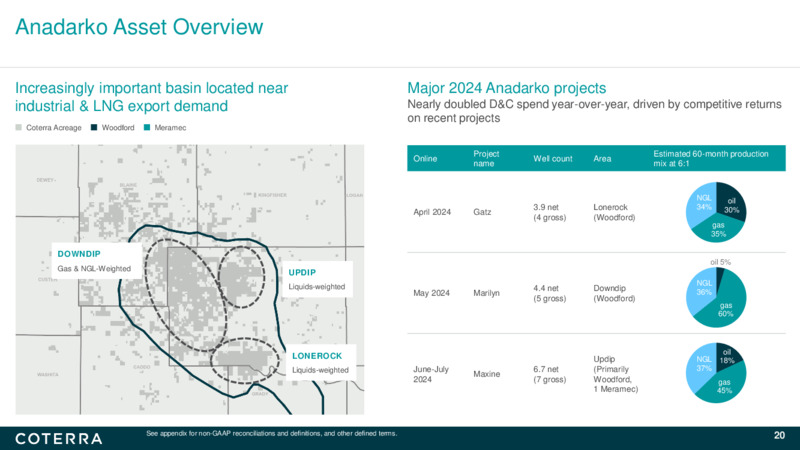Click the 'Maxine' project name

point(486,374)
